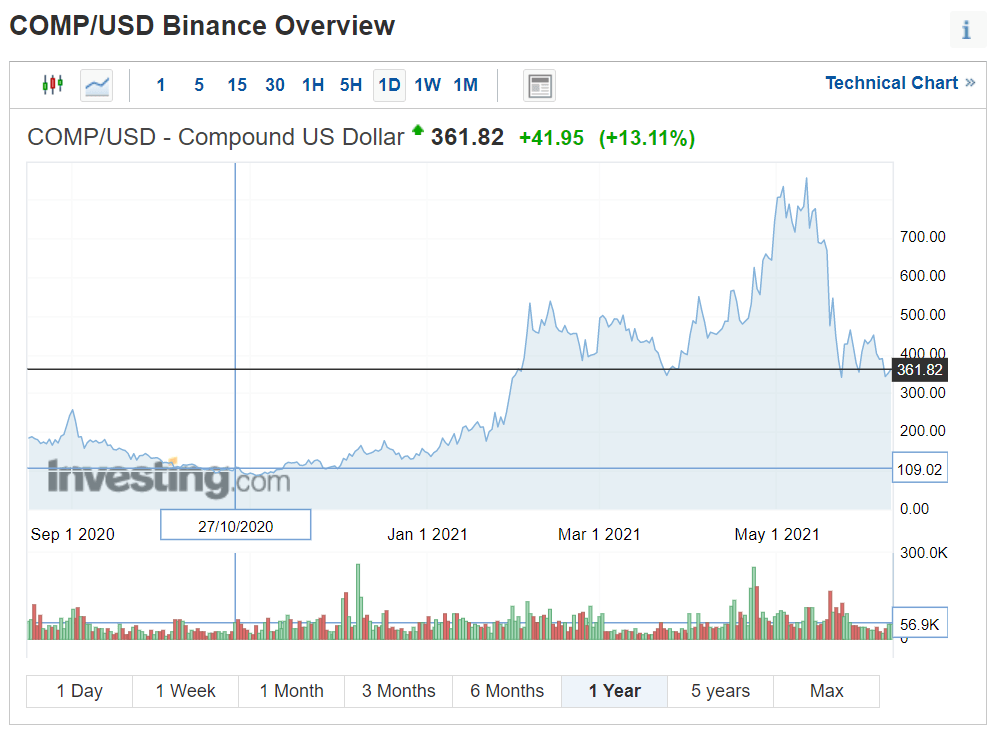Set the interval to 5 minutes
Image resolution: width=994 pixels, height=730 pixels.
click(x=199, y=85)
